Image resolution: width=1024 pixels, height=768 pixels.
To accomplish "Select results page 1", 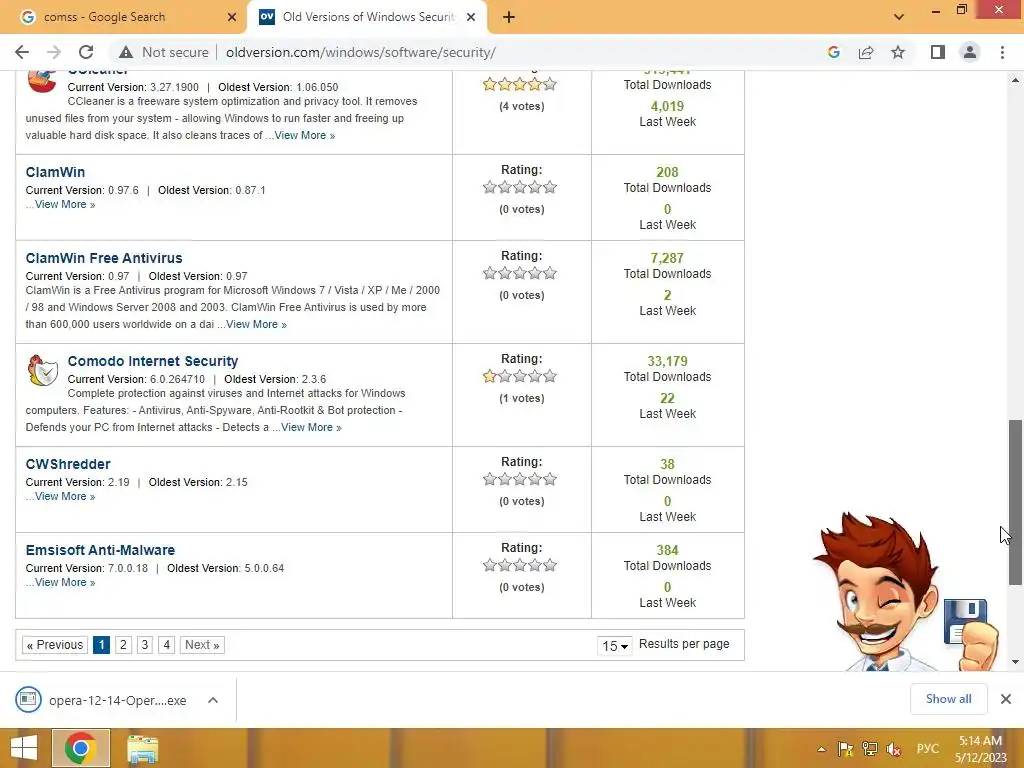I will click(101, 645).
